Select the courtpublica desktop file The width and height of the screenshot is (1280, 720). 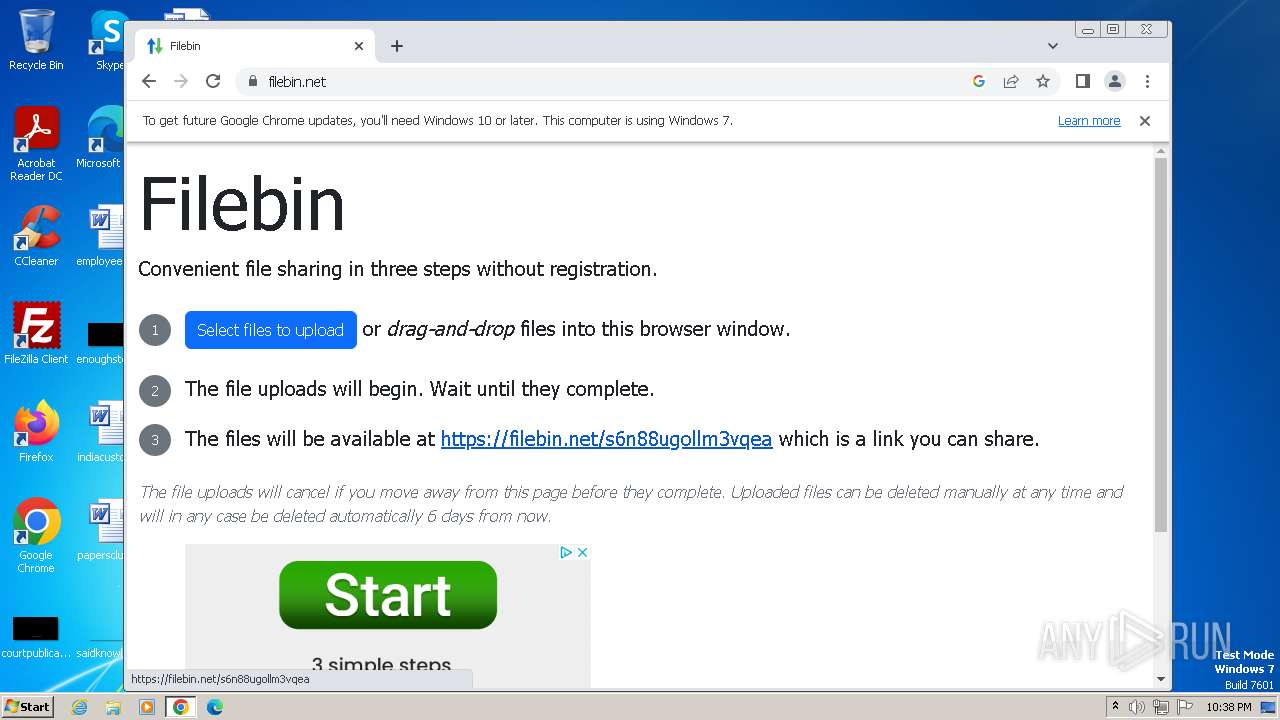36,636
